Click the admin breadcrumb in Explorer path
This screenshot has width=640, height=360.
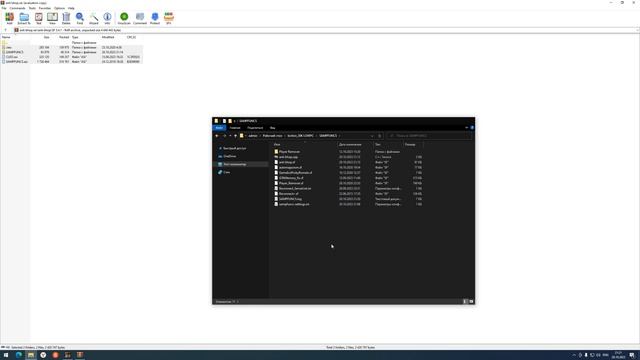click(253, 136)
